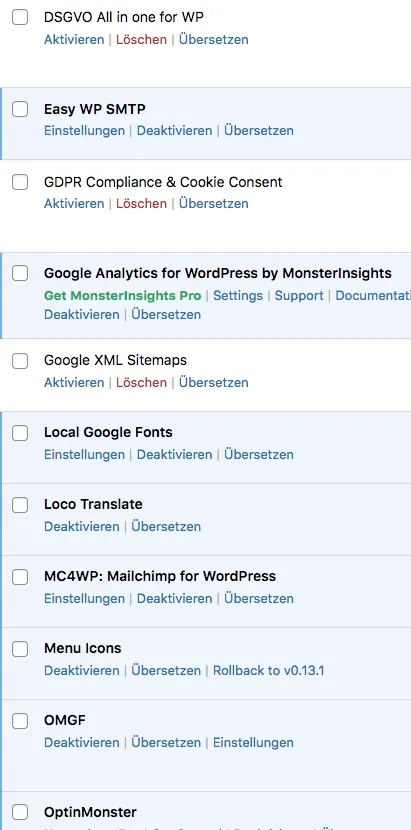The height and width of the screenshot is (830, 411).
Task: Open Einstellungen for Easy WP SMTP
Action: (84, 131)
